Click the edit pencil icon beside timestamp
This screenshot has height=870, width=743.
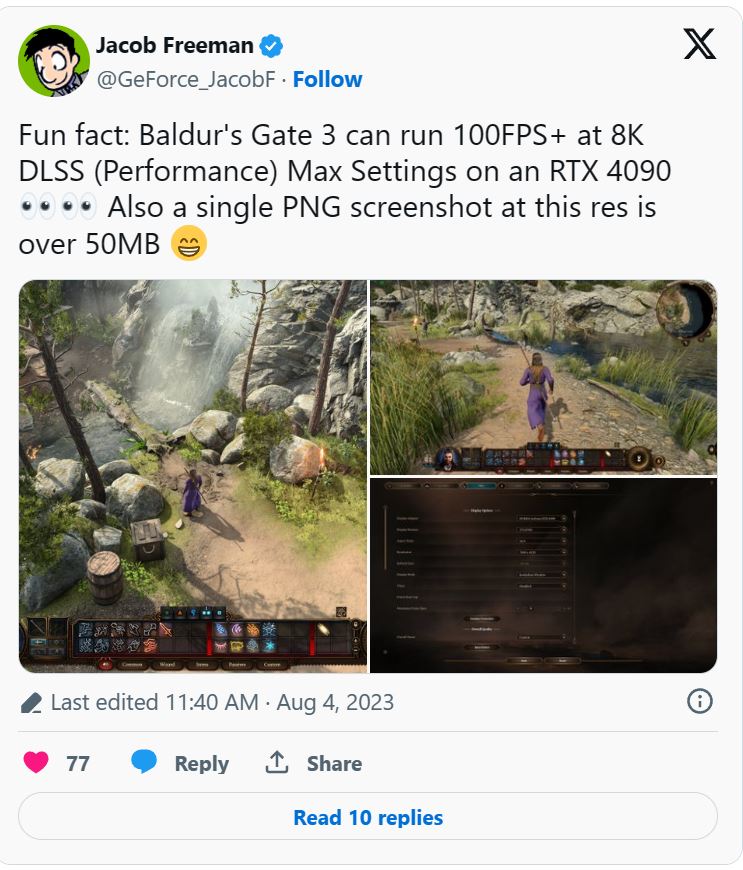(31, 702)
